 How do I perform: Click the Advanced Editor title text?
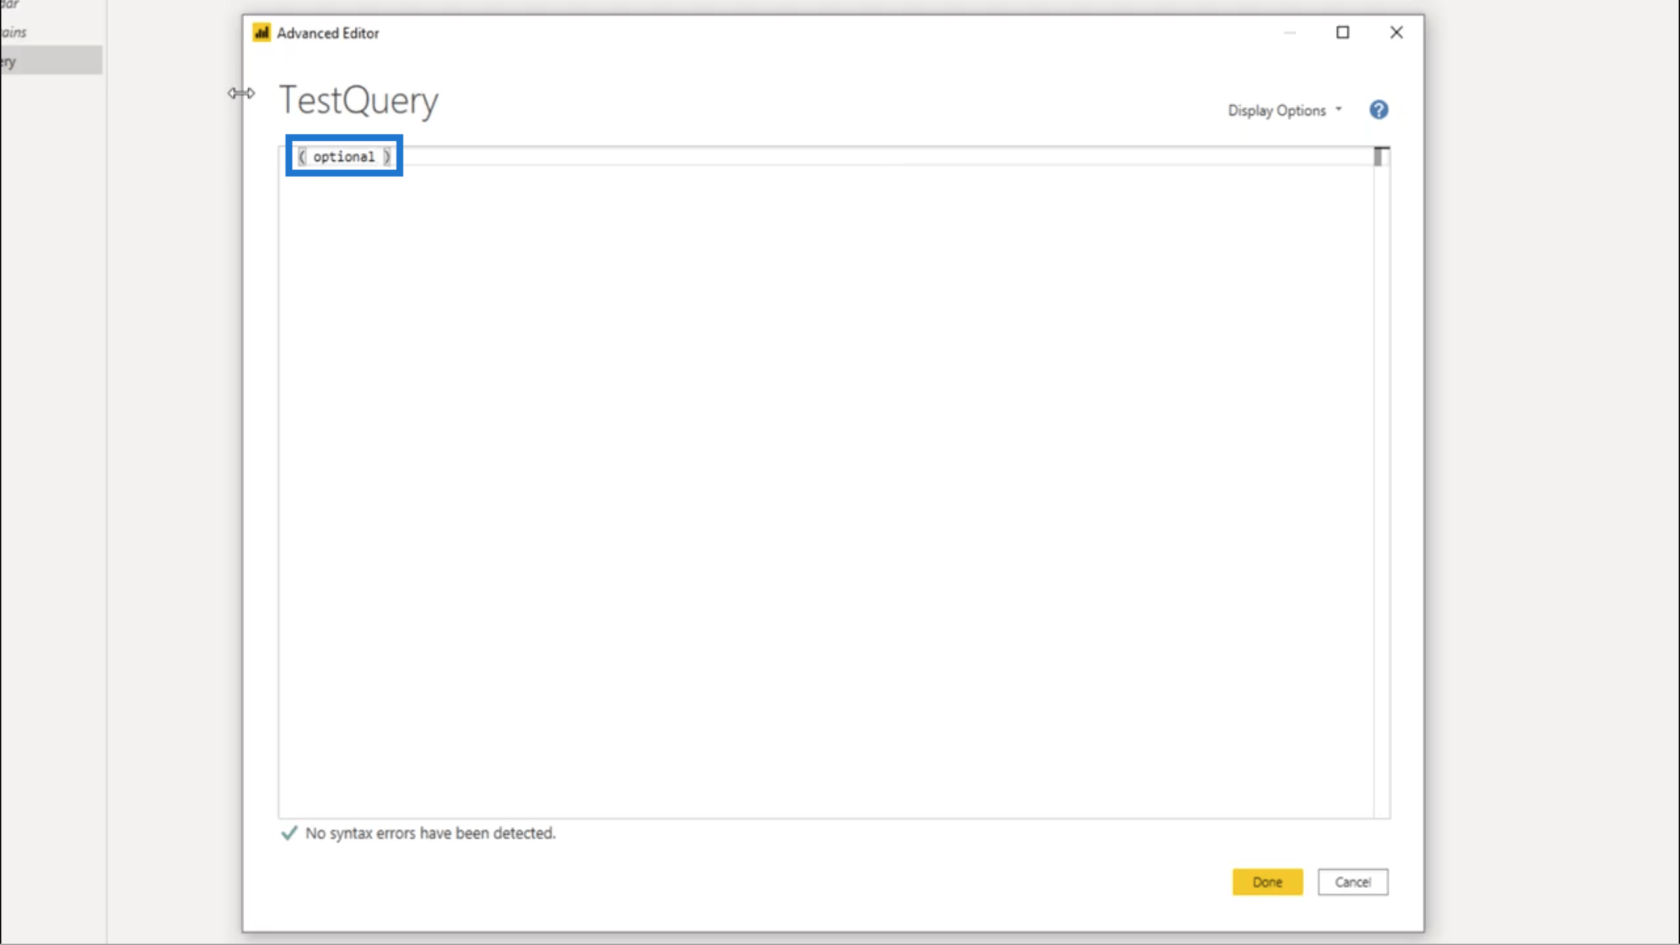click(x=327, y=33)
